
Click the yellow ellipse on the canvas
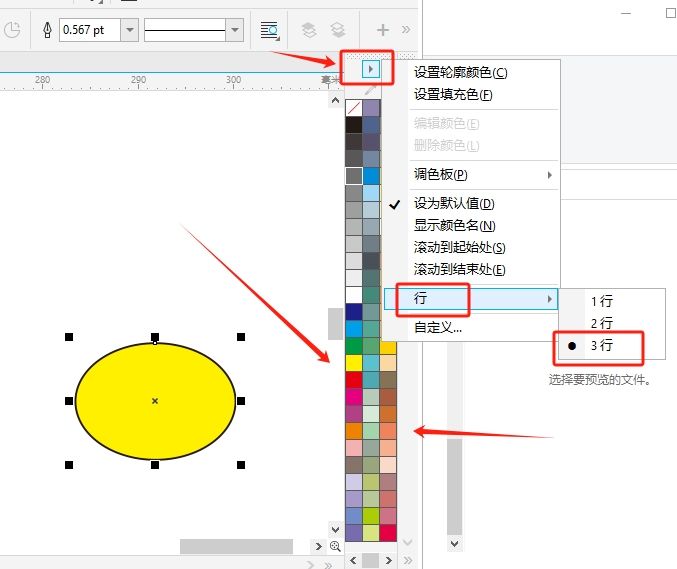[155, 401]
